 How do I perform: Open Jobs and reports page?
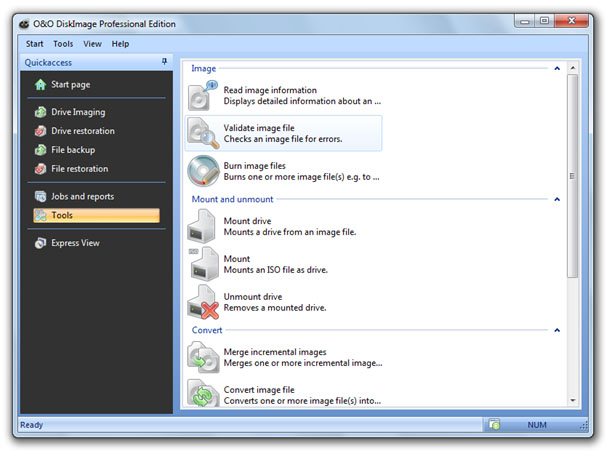click(82, 196)
